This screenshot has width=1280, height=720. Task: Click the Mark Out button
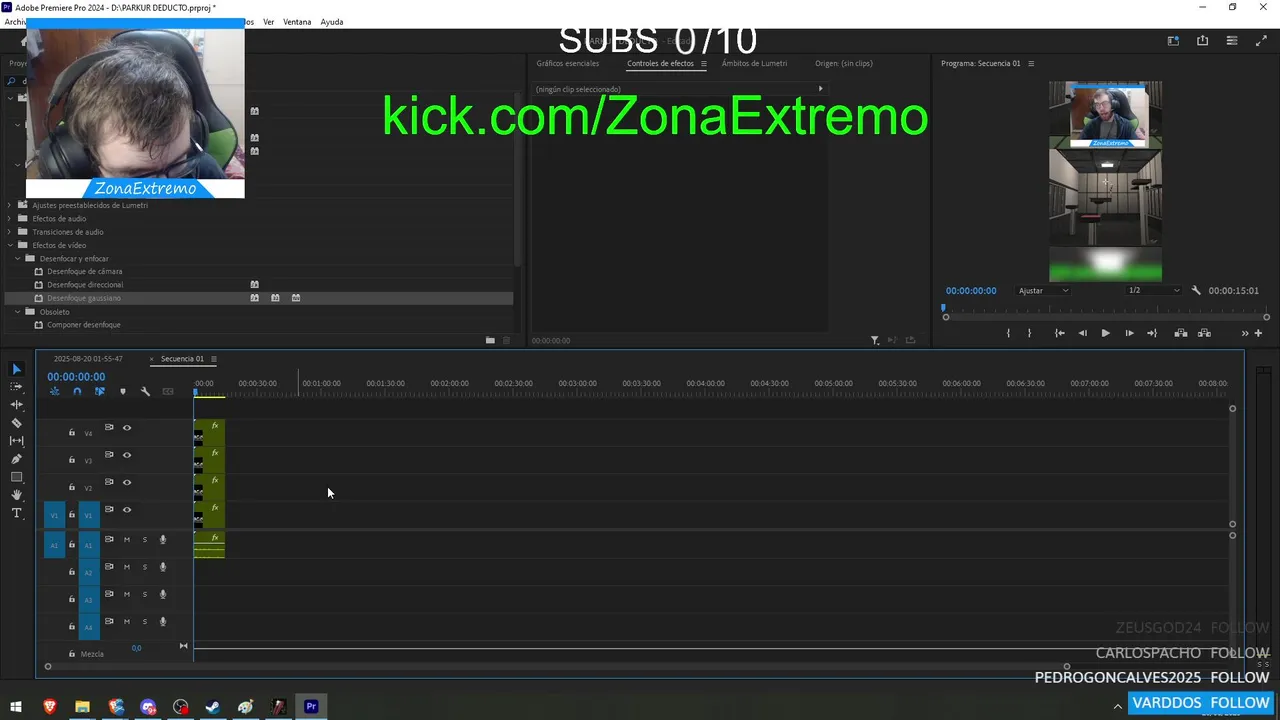(1029, 333)
